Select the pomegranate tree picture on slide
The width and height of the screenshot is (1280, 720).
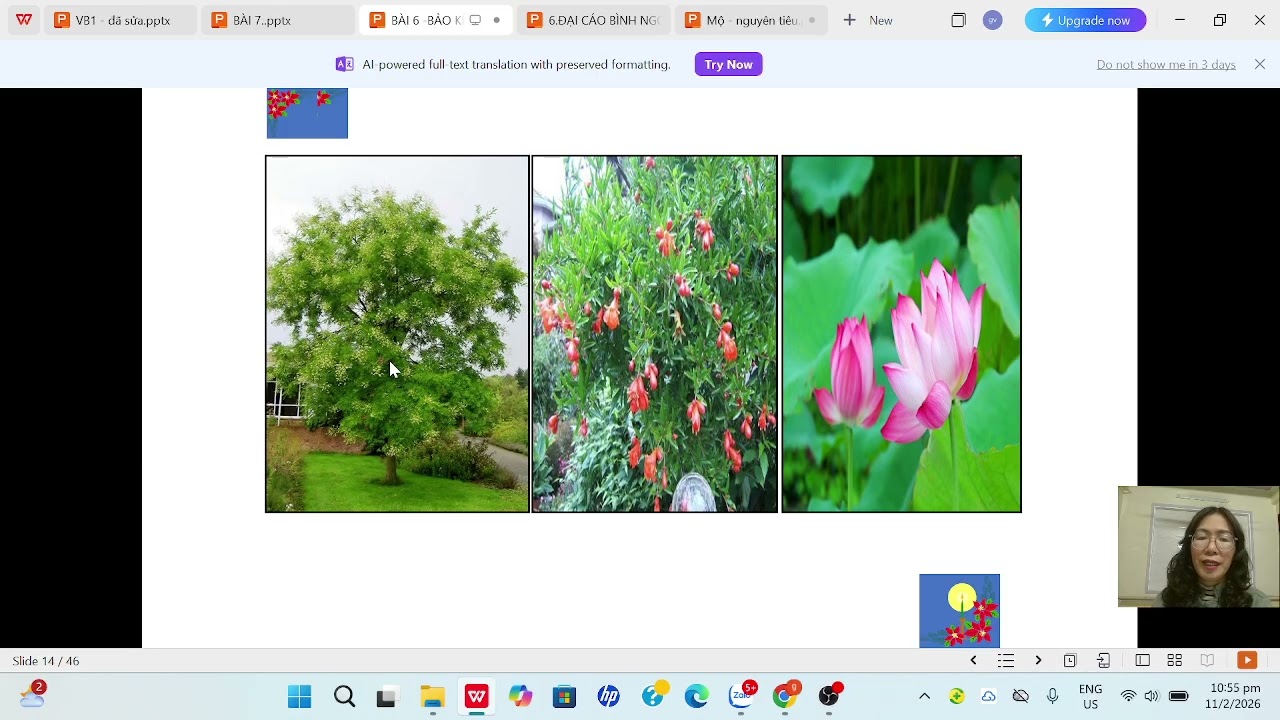[x=655, y=334]
